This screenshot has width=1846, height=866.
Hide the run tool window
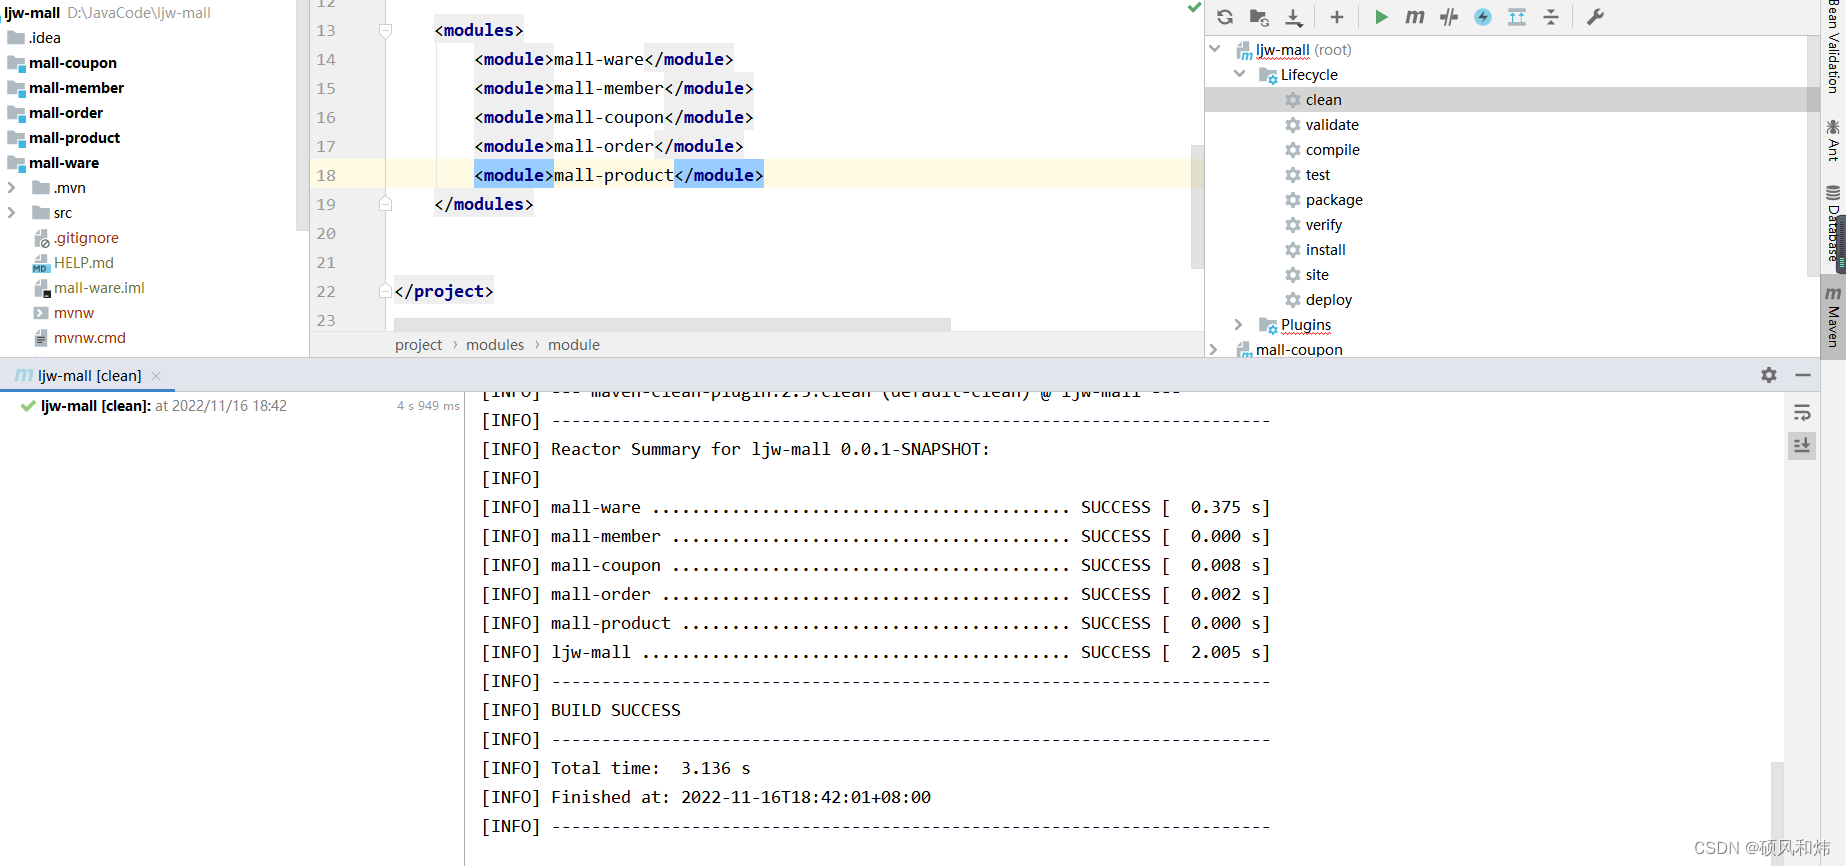(1803, 375)
